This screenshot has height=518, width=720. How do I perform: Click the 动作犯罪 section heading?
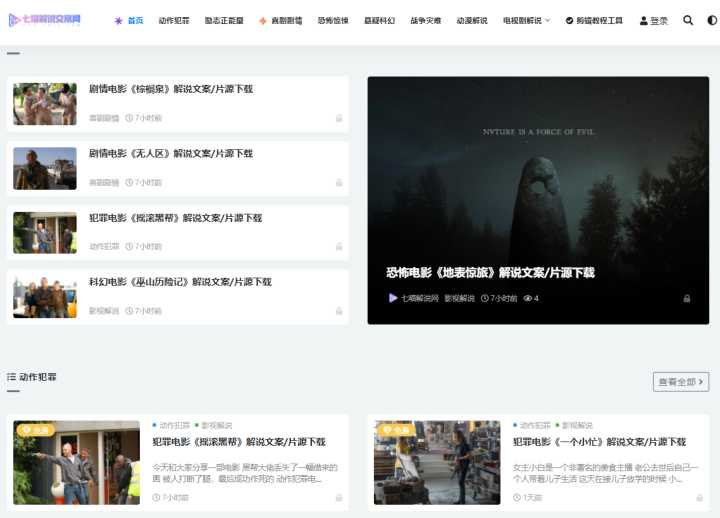(38, 377)
